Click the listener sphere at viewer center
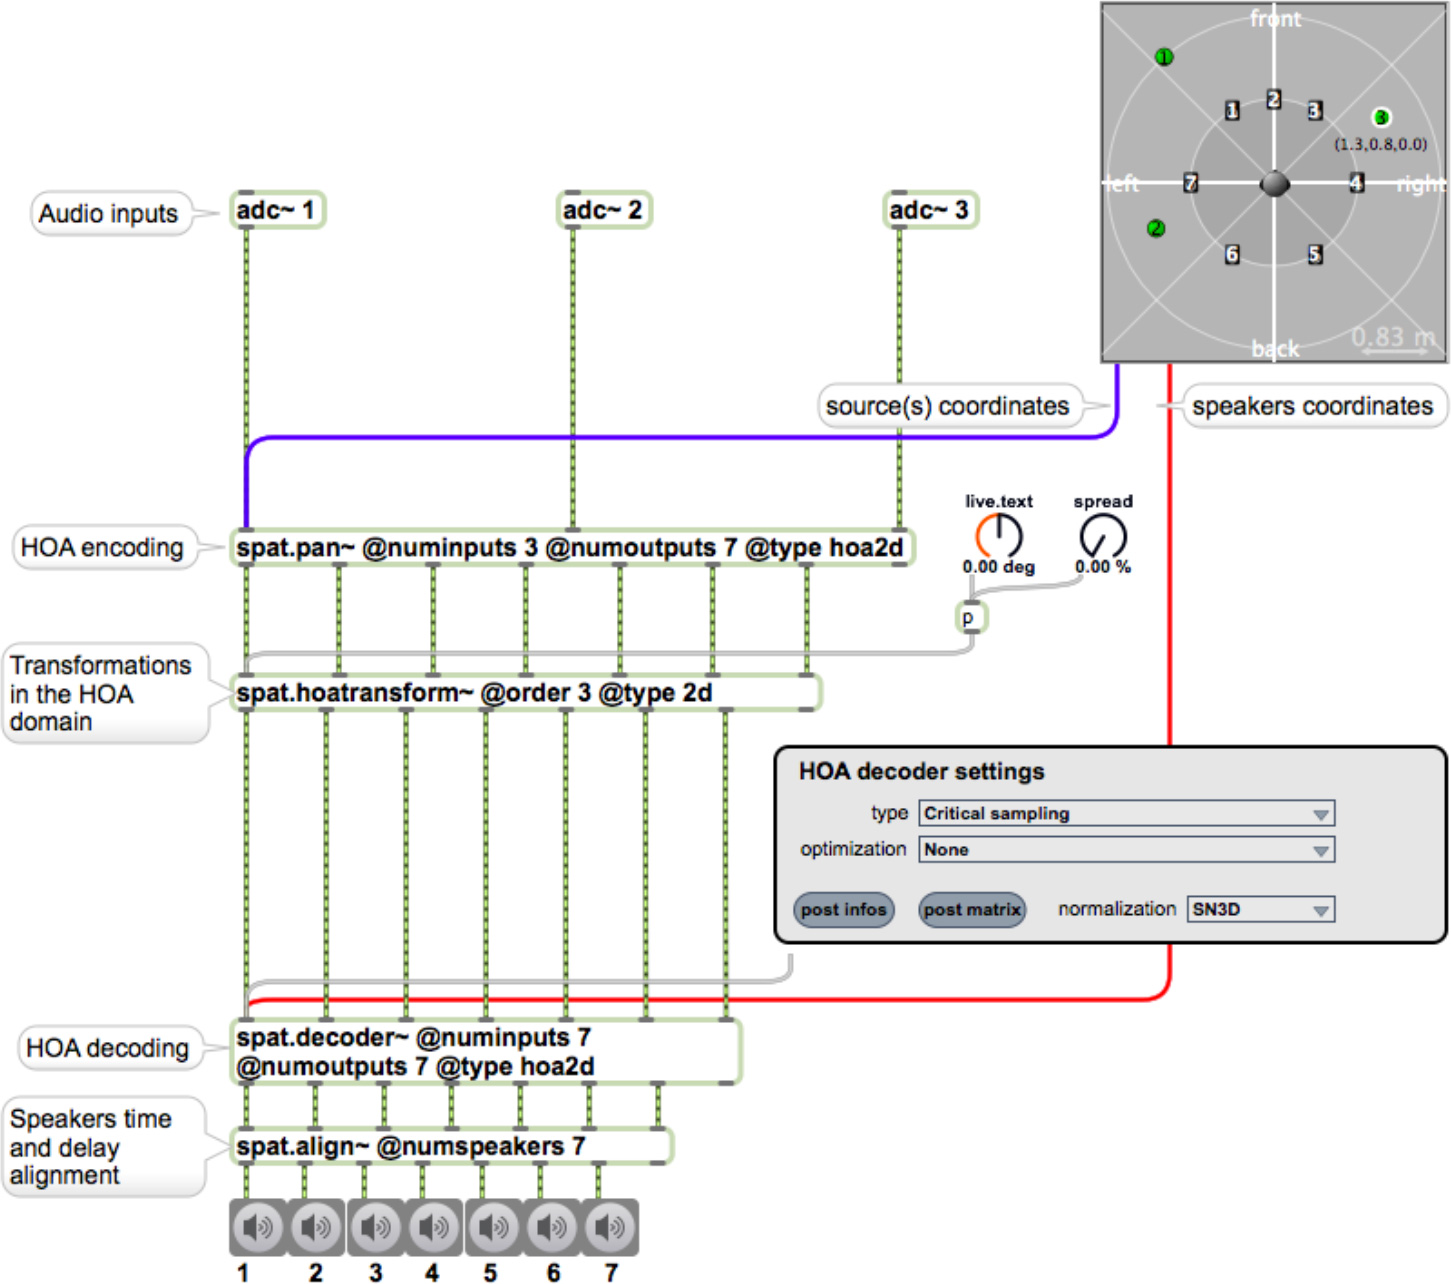The height and width of the screenshot is (1284, 1451). click(x=1275, y=184)
